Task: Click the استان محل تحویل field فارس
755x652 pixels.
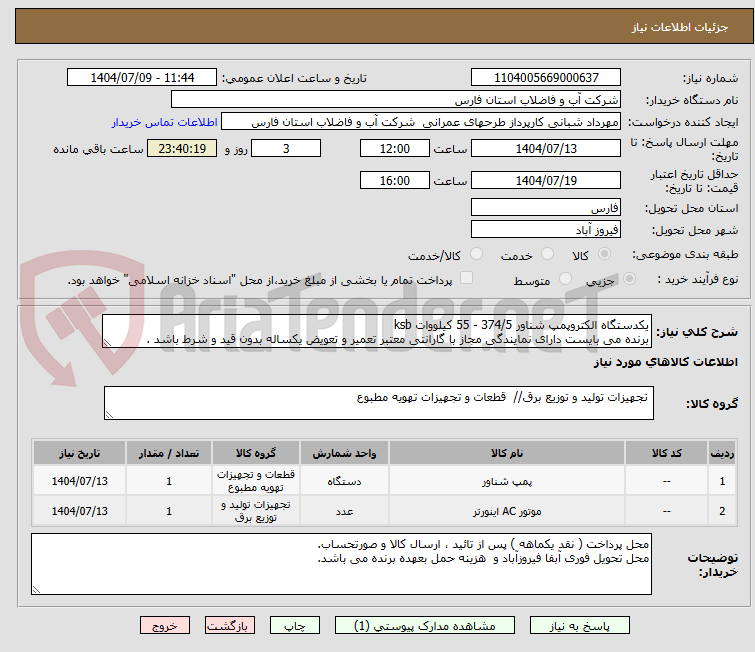Action: click(x=546, y=208)
